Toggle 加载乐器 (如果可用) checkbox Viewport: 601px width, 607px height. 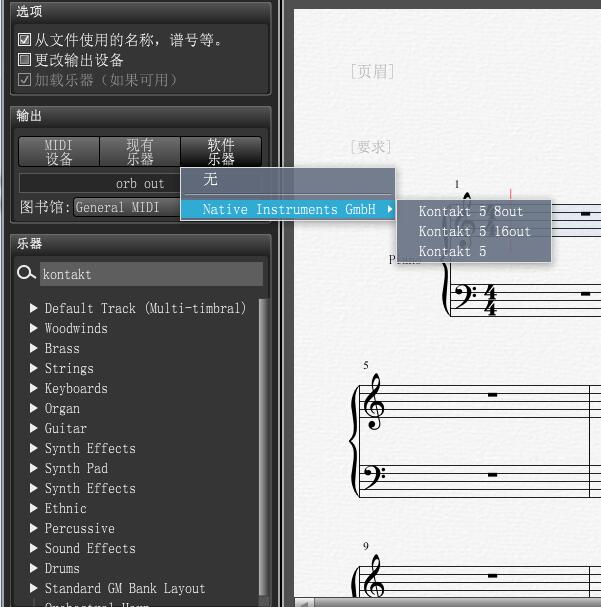(25, 80)
